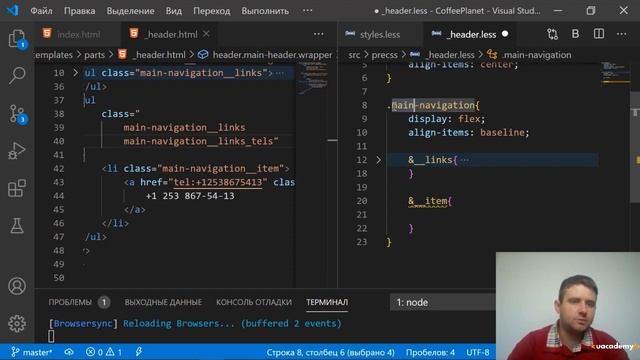This screenshot has height=360, width=640.
Task: Open the ВЫХОДНЫЕ ДАННЫЕ panel tab
Action: pos(163,302)
